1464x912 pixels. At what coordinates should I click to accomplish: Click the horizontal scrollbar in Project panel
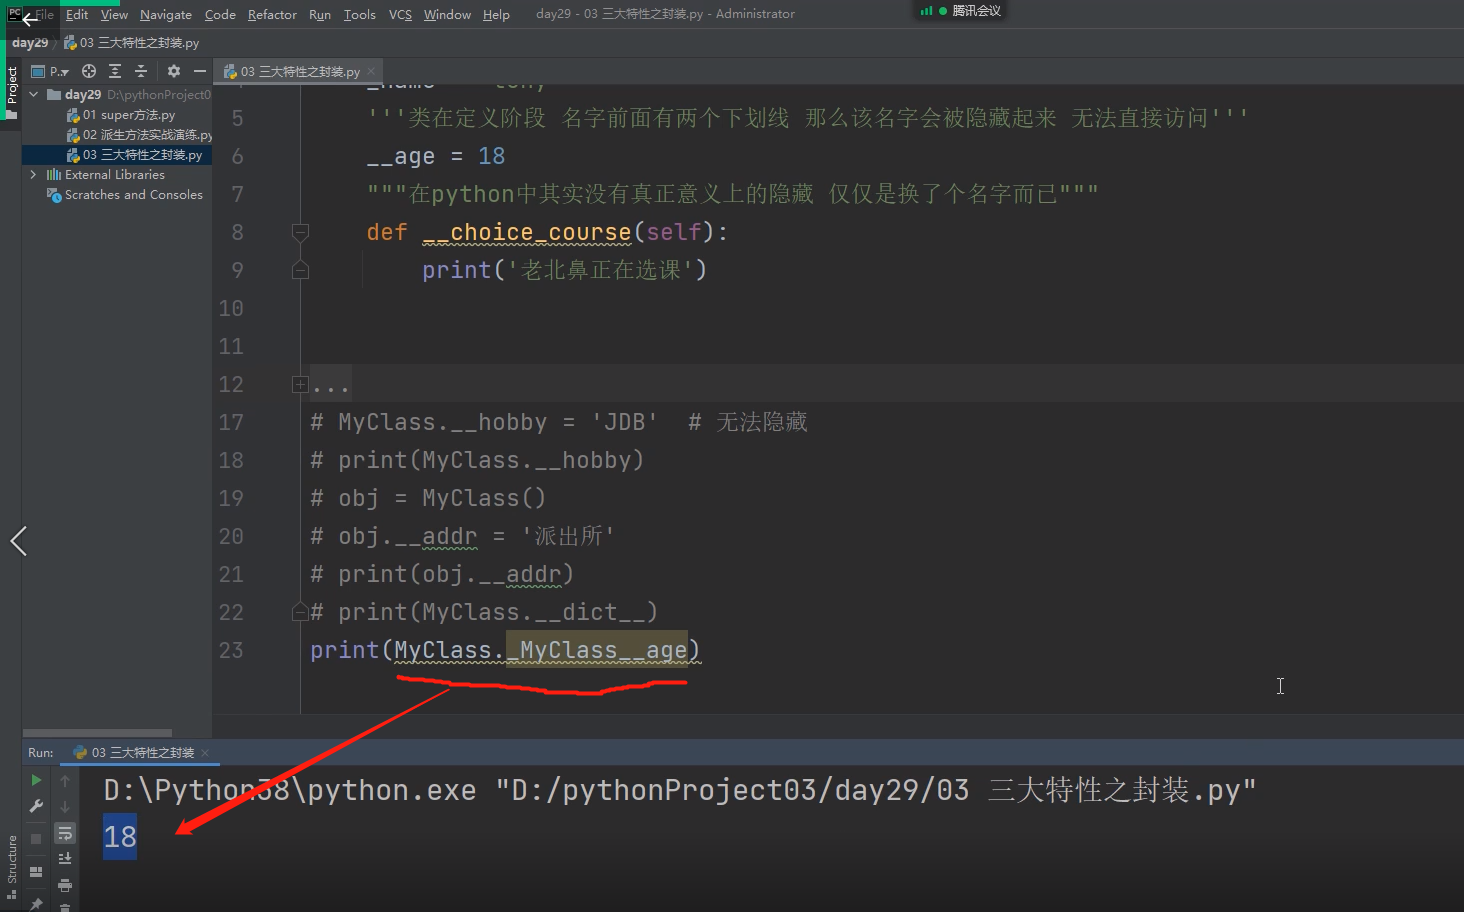pyautogui.click(x=97, y=733)
